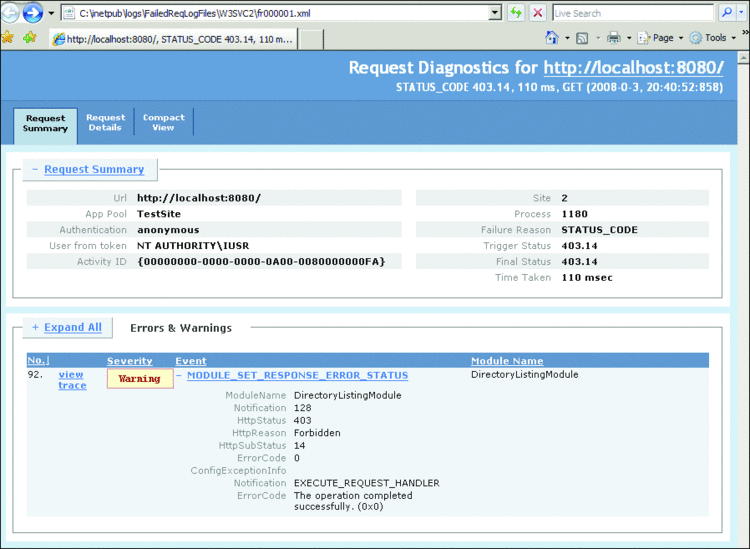Click the Warning severity badge

(140, 378)
